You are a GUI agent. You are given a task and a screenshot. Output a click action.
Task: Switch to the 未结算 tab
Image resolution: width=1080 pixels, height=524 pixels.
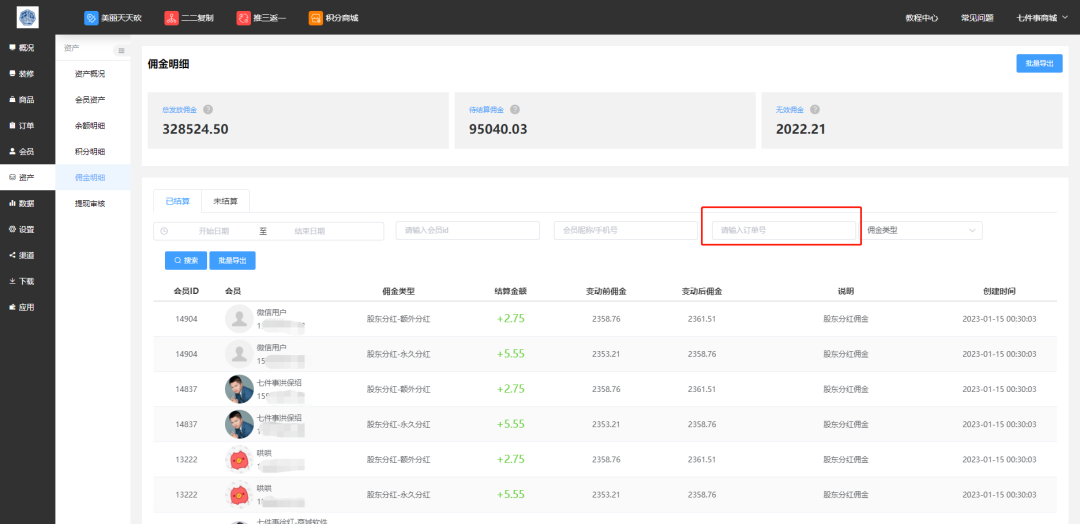pyautogui.click(x=225, y=201)
